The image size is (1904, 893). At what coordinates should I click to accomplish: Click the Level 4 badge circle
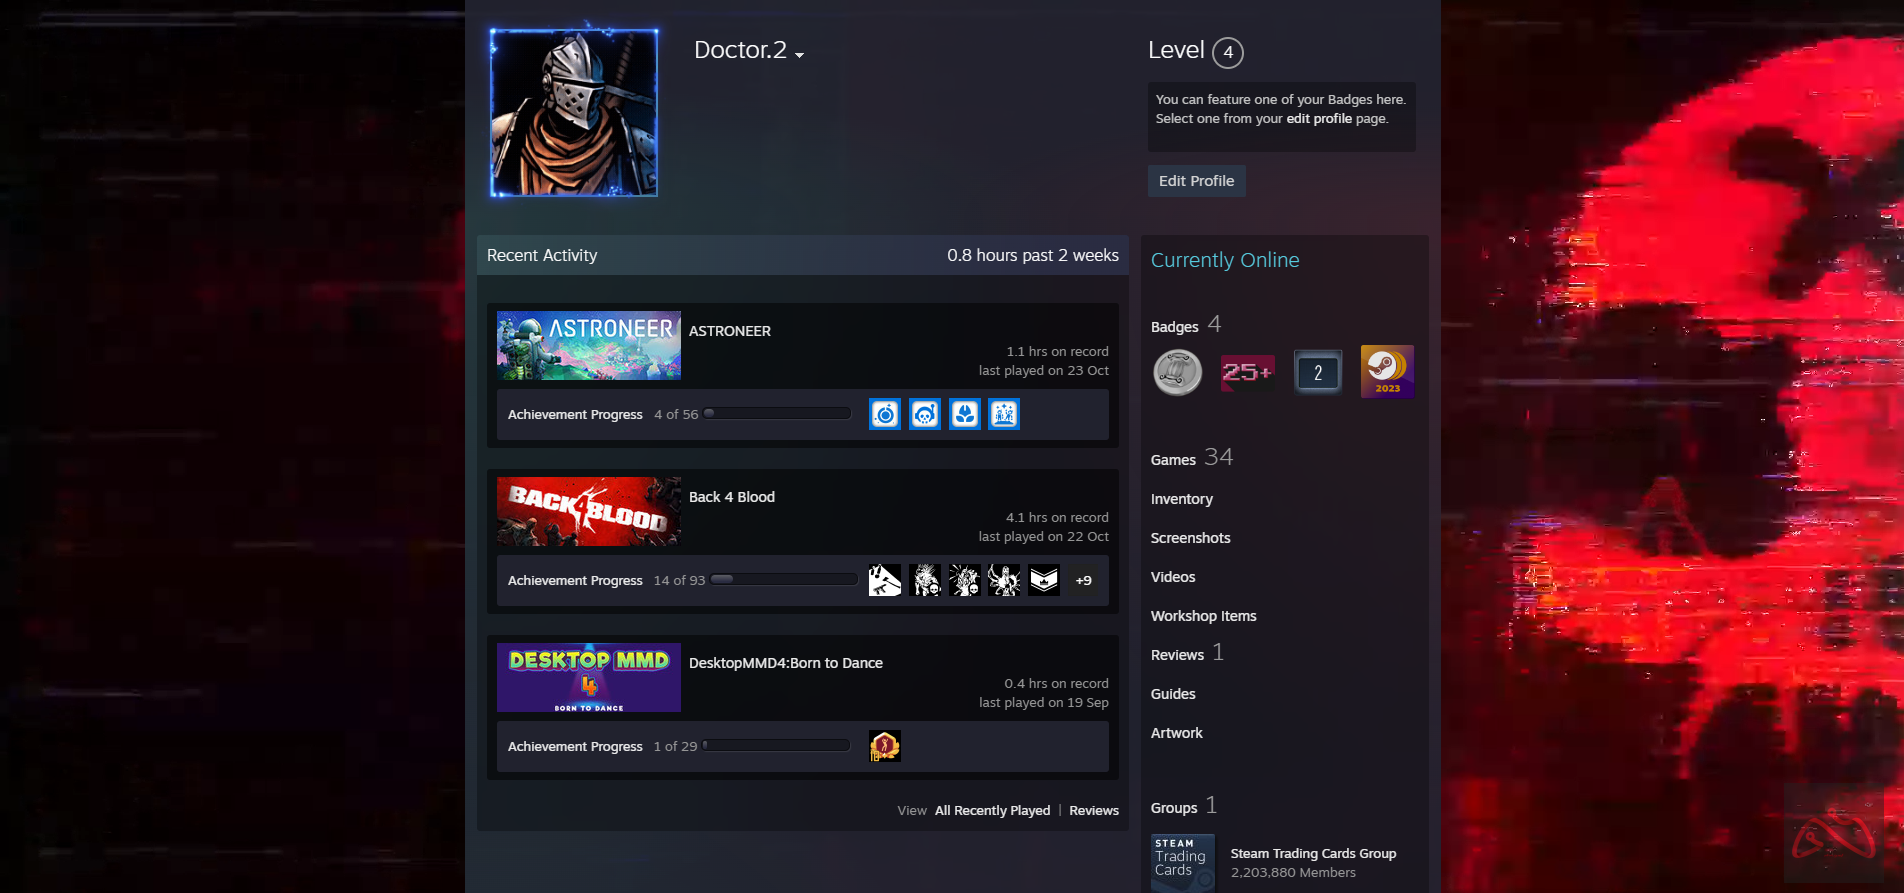pyautogui.click(x=1228, y=52)
